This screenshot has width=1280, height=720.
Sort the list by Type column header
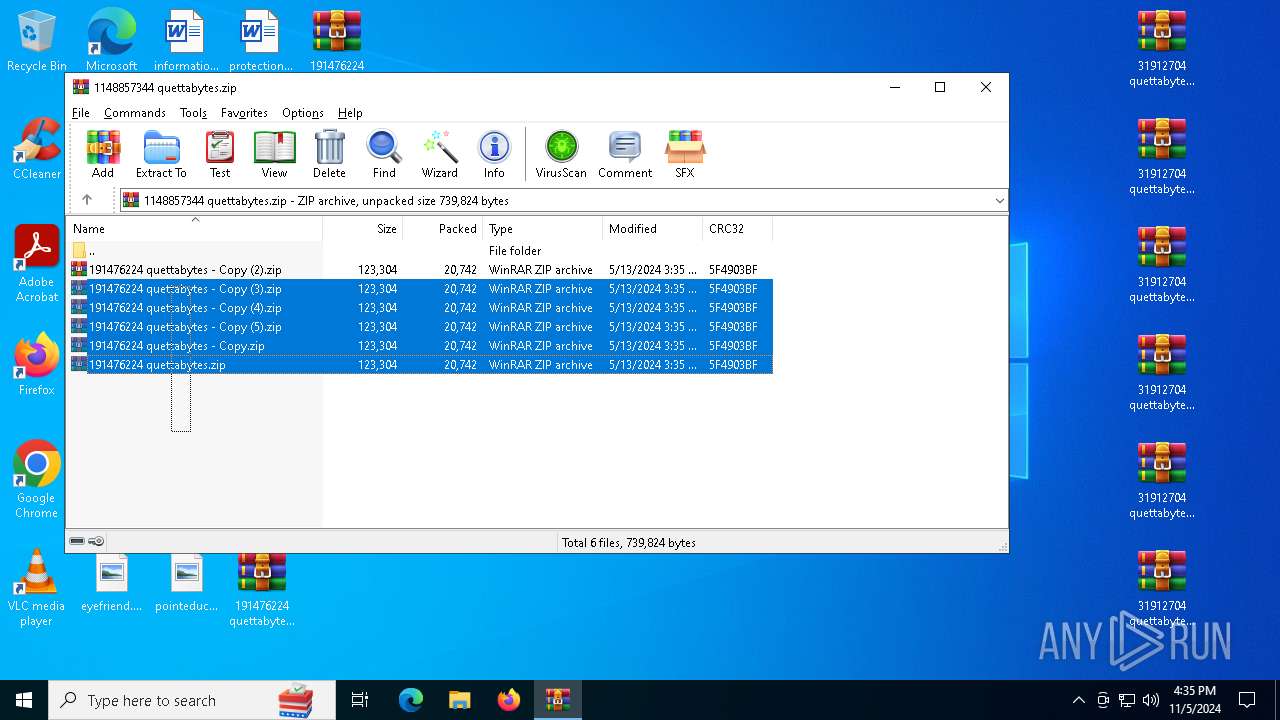pyautogui.click(x=543, y=229)
